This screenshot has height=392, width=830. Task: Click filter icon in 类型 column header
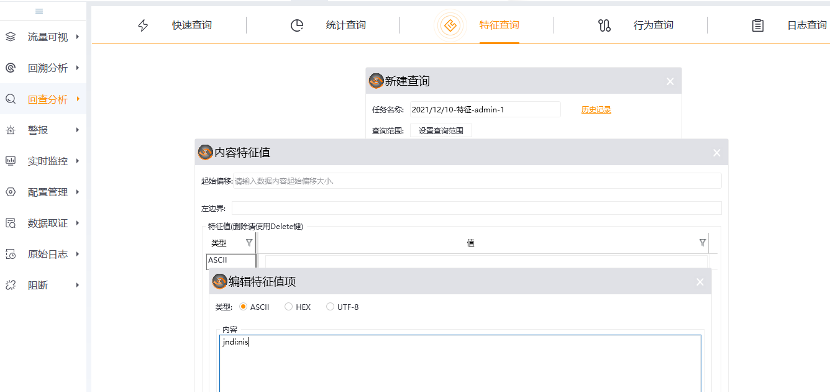coord(249,242)
